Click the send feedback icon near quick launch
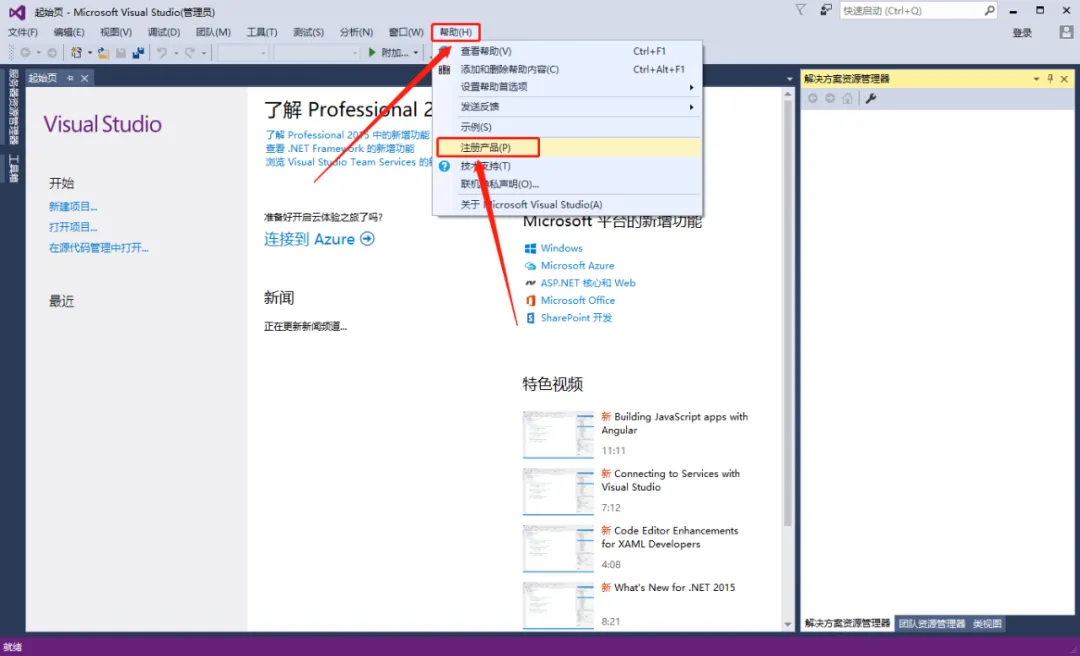The width and height of the screenshot is (1080, 656). click(x=825, y=10)
